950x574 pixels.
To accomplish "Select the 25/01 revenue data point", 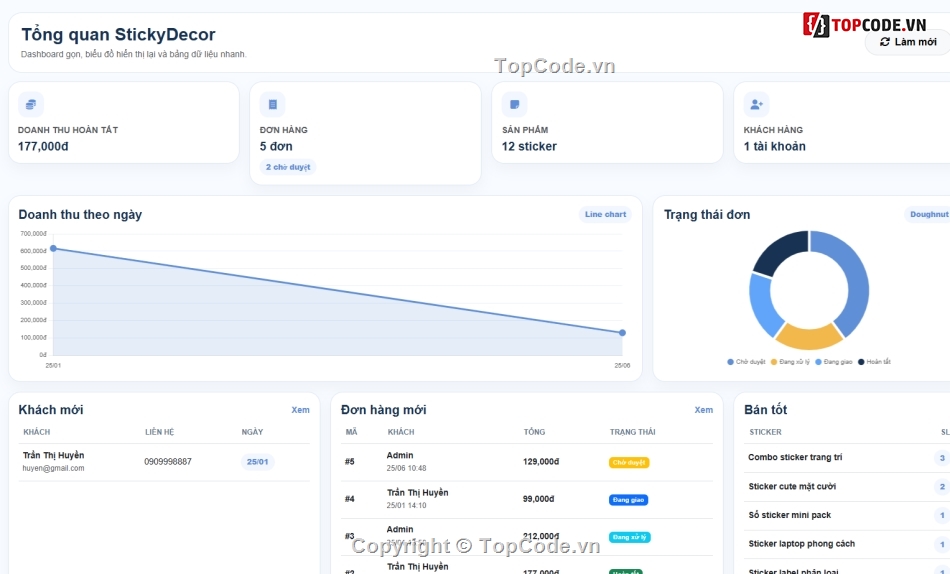I will click(53, 249).
